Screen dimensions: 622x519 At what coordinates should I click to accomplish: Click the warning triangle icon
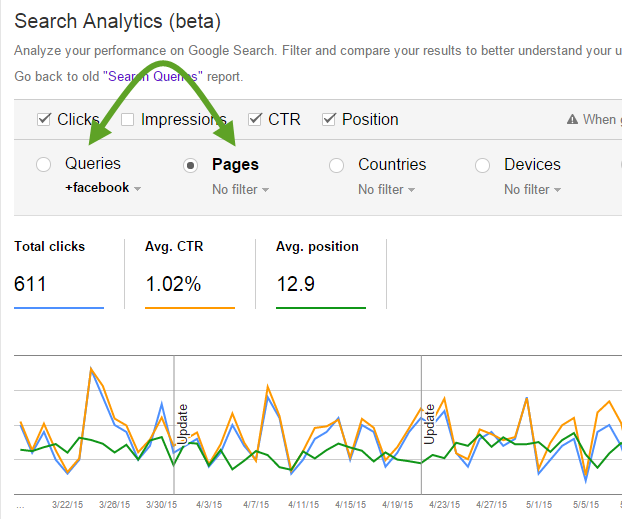pyautogui.click(x=573, y=120)
